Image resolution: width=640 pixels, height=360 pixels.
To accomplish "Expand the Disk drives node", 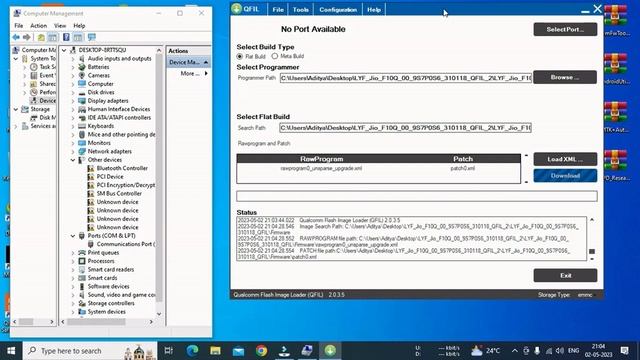I will 73,93.
